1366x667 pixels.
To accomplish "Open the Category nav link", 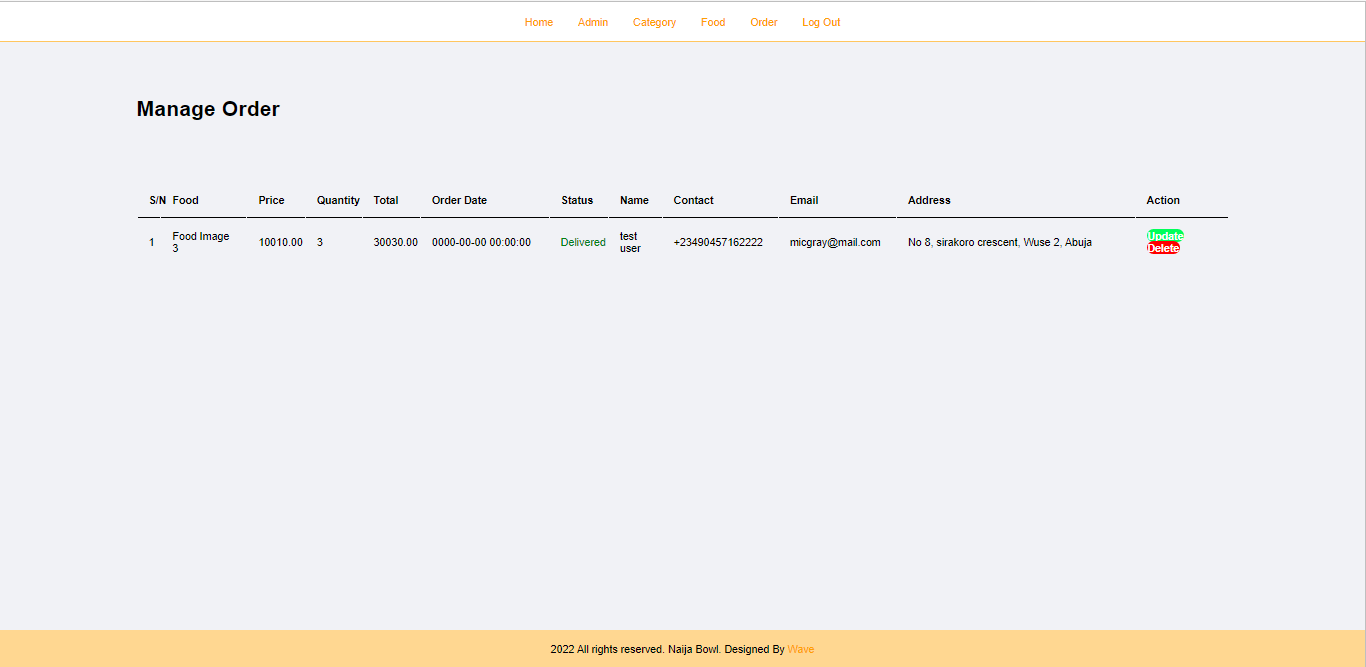I will (x=654, y=22).
